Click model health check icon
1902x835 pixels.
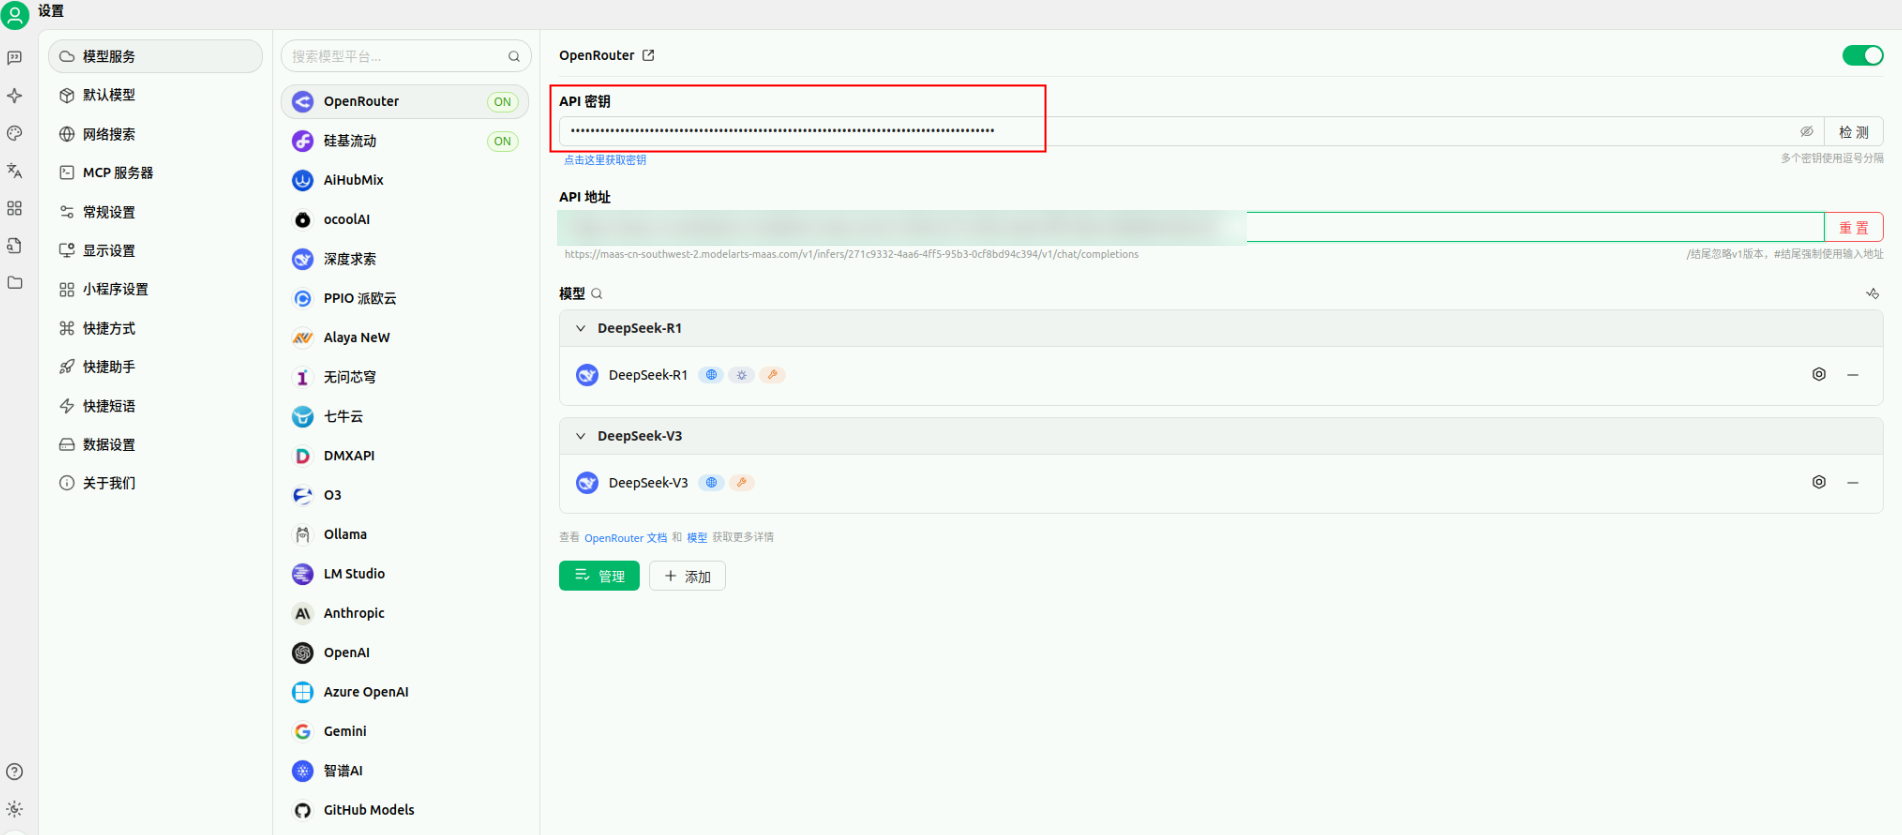[1872, 294]
